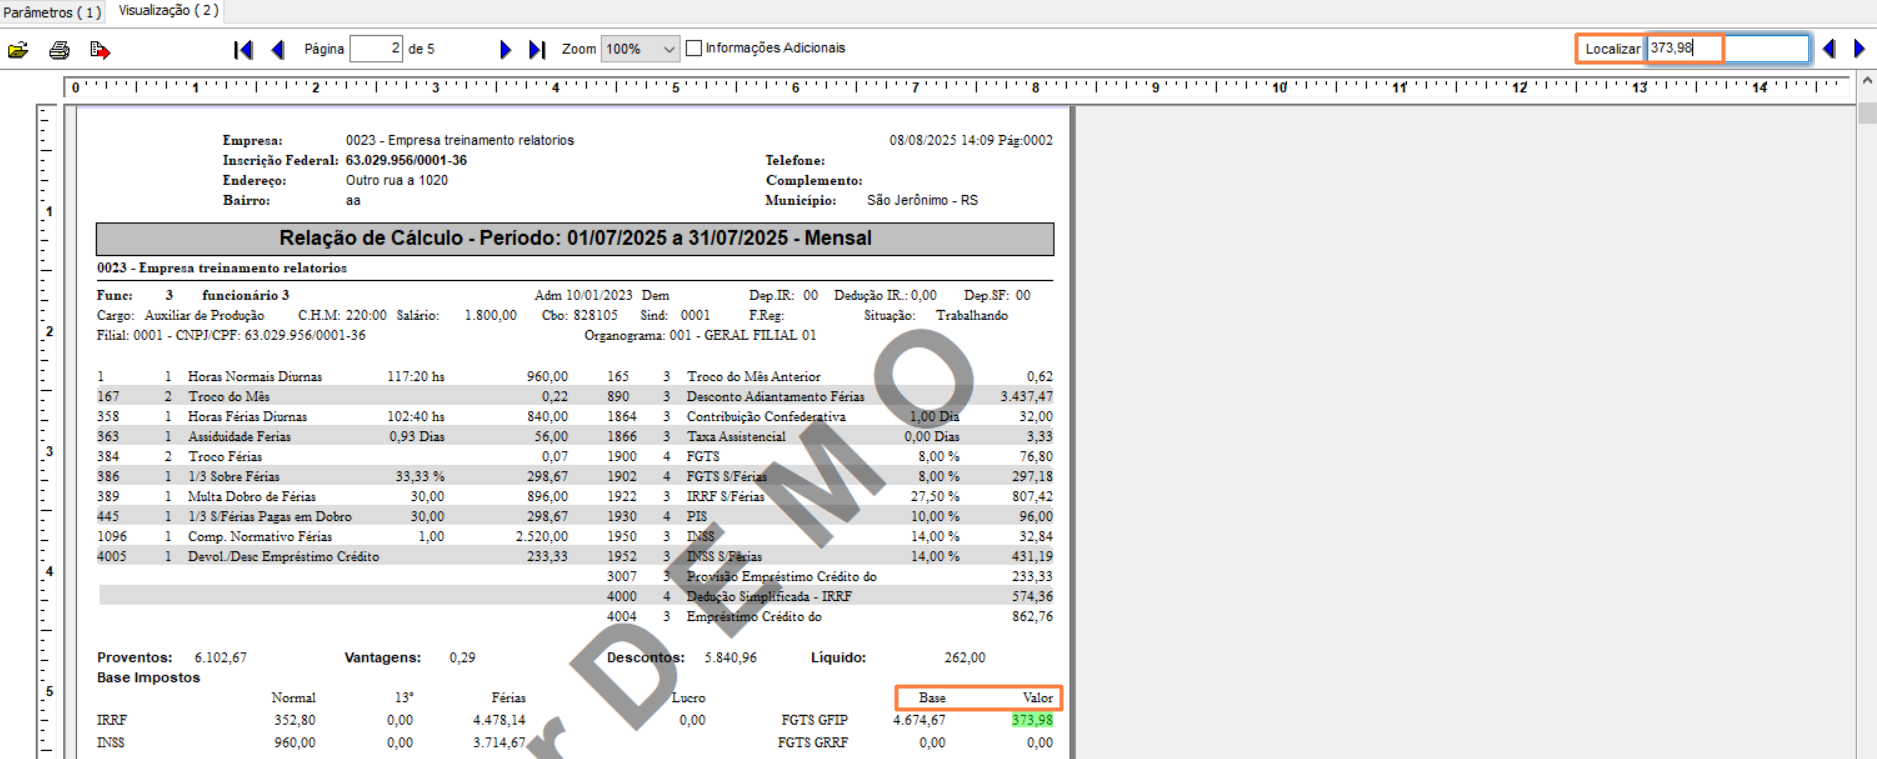Click the open folder icon

point(18,50)
